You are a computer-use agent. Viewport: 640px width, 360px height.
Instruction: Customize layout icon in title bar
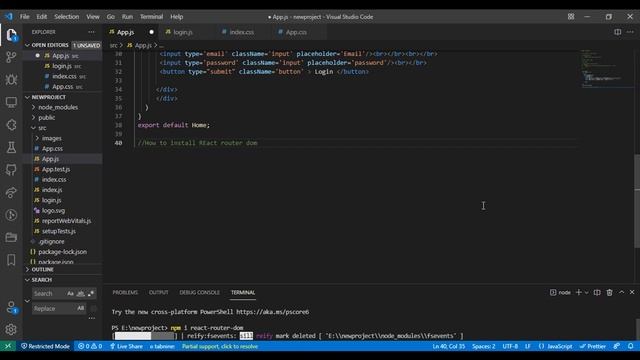point(571,17)
